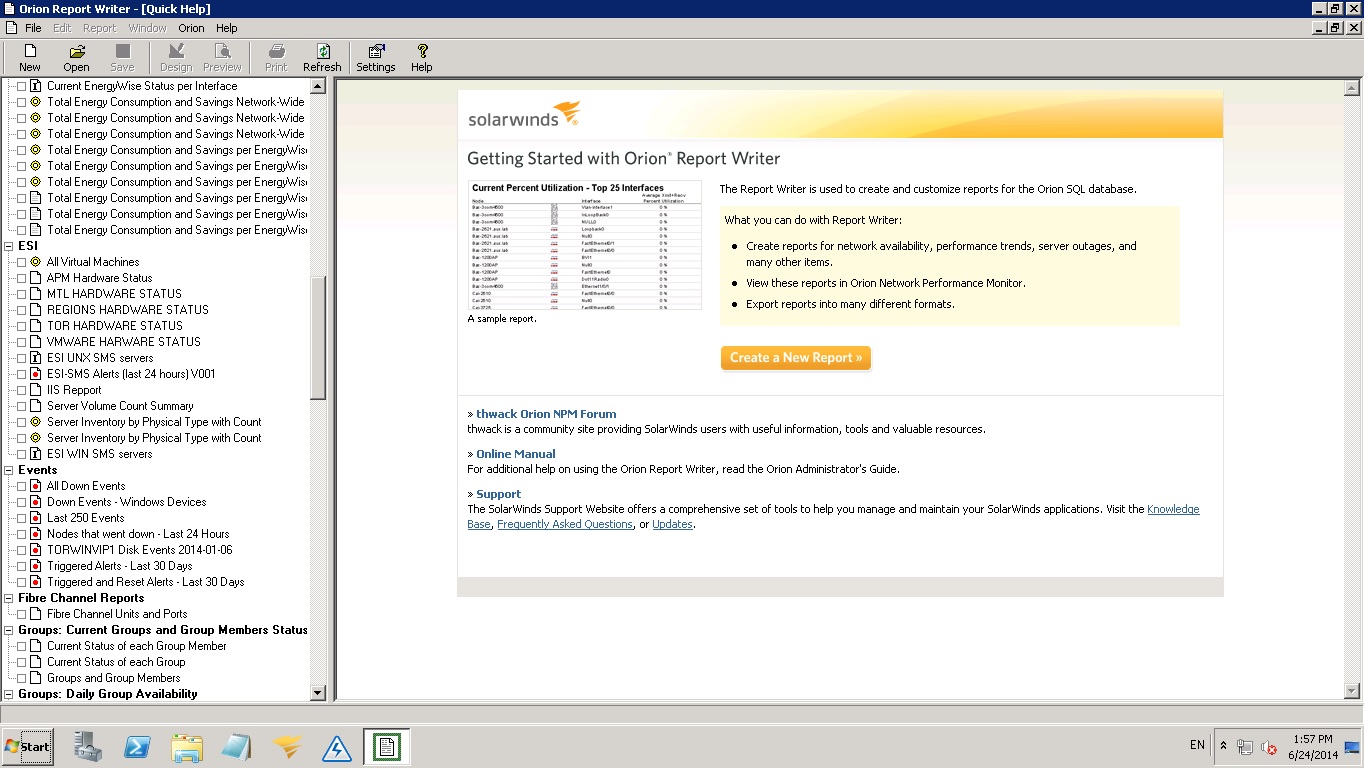Open Windows Explorer from the taskbar

click(187, 747)
